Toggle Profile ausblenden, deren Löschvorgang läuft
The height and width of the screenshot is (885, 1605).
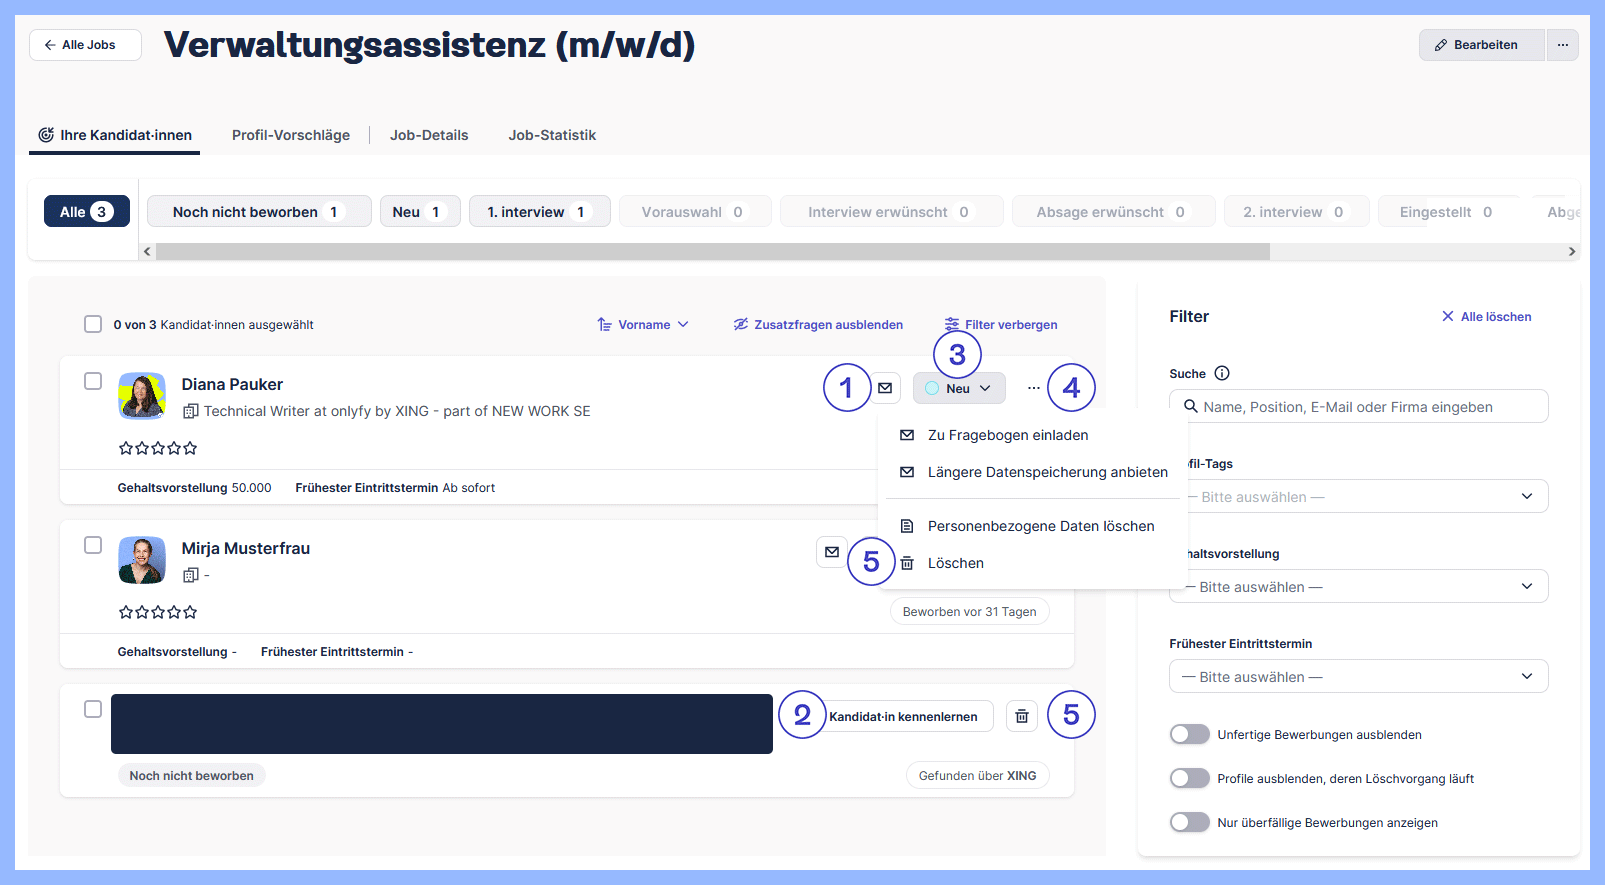click(x=1190, y=778)
